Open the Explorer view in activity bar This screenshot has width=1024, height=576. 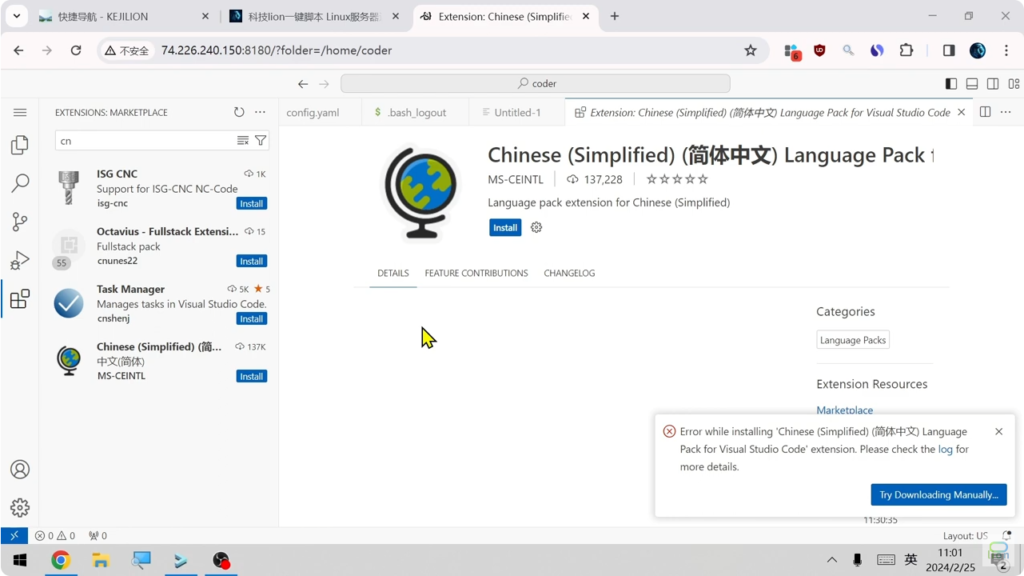tap(19, 146)
